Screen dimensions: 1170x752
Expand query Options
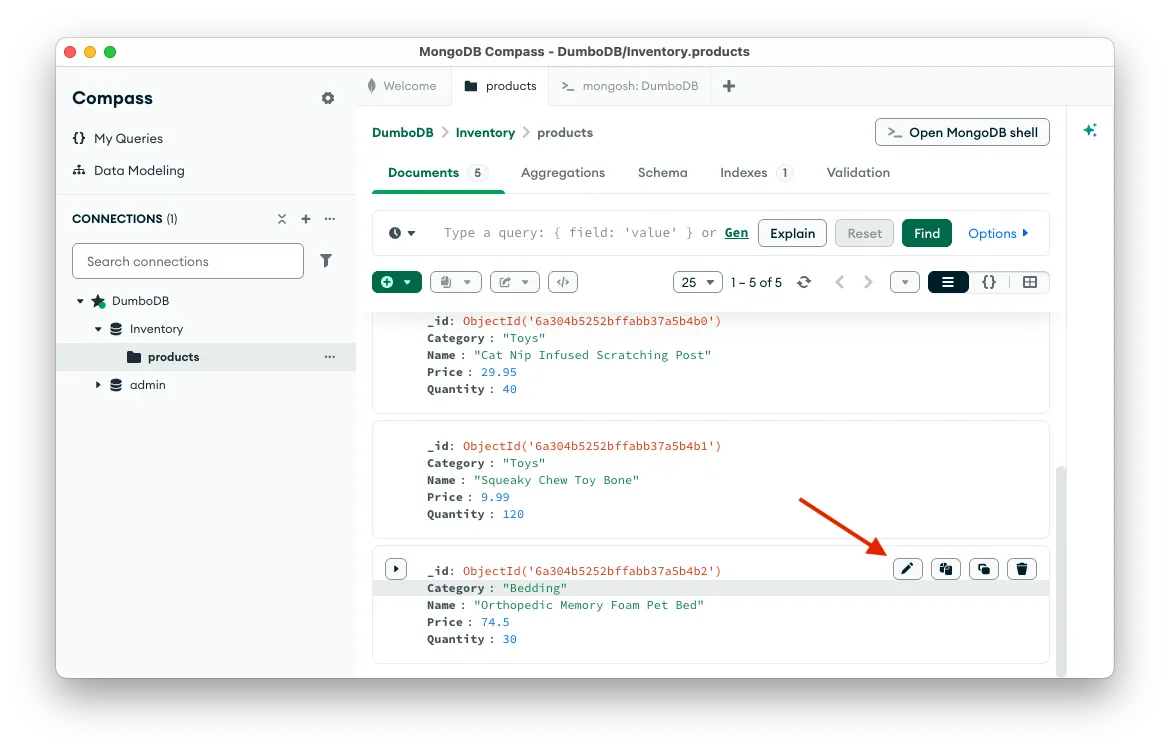point(998,234)
